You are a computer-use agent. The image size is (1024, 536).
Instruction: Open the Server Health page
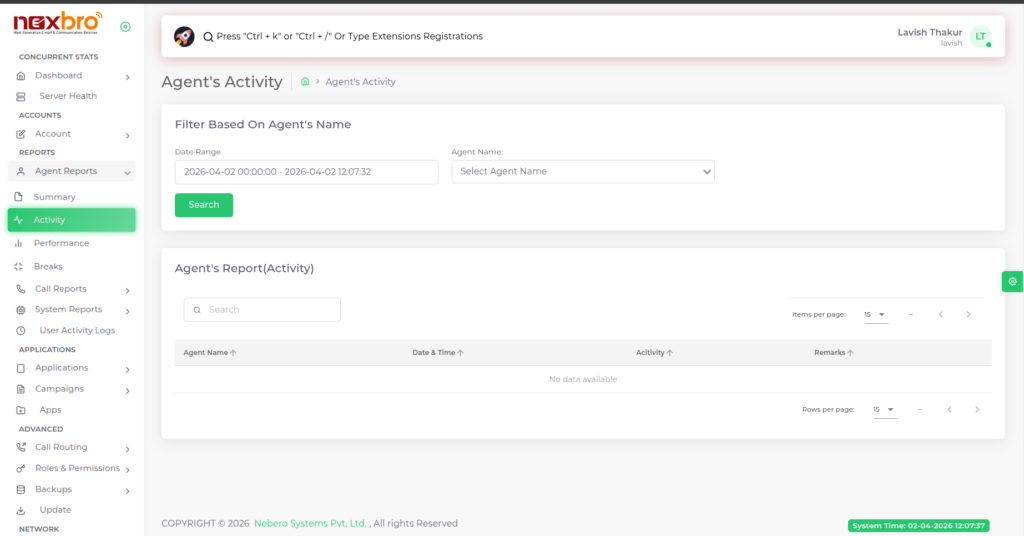tap(68, 96)
